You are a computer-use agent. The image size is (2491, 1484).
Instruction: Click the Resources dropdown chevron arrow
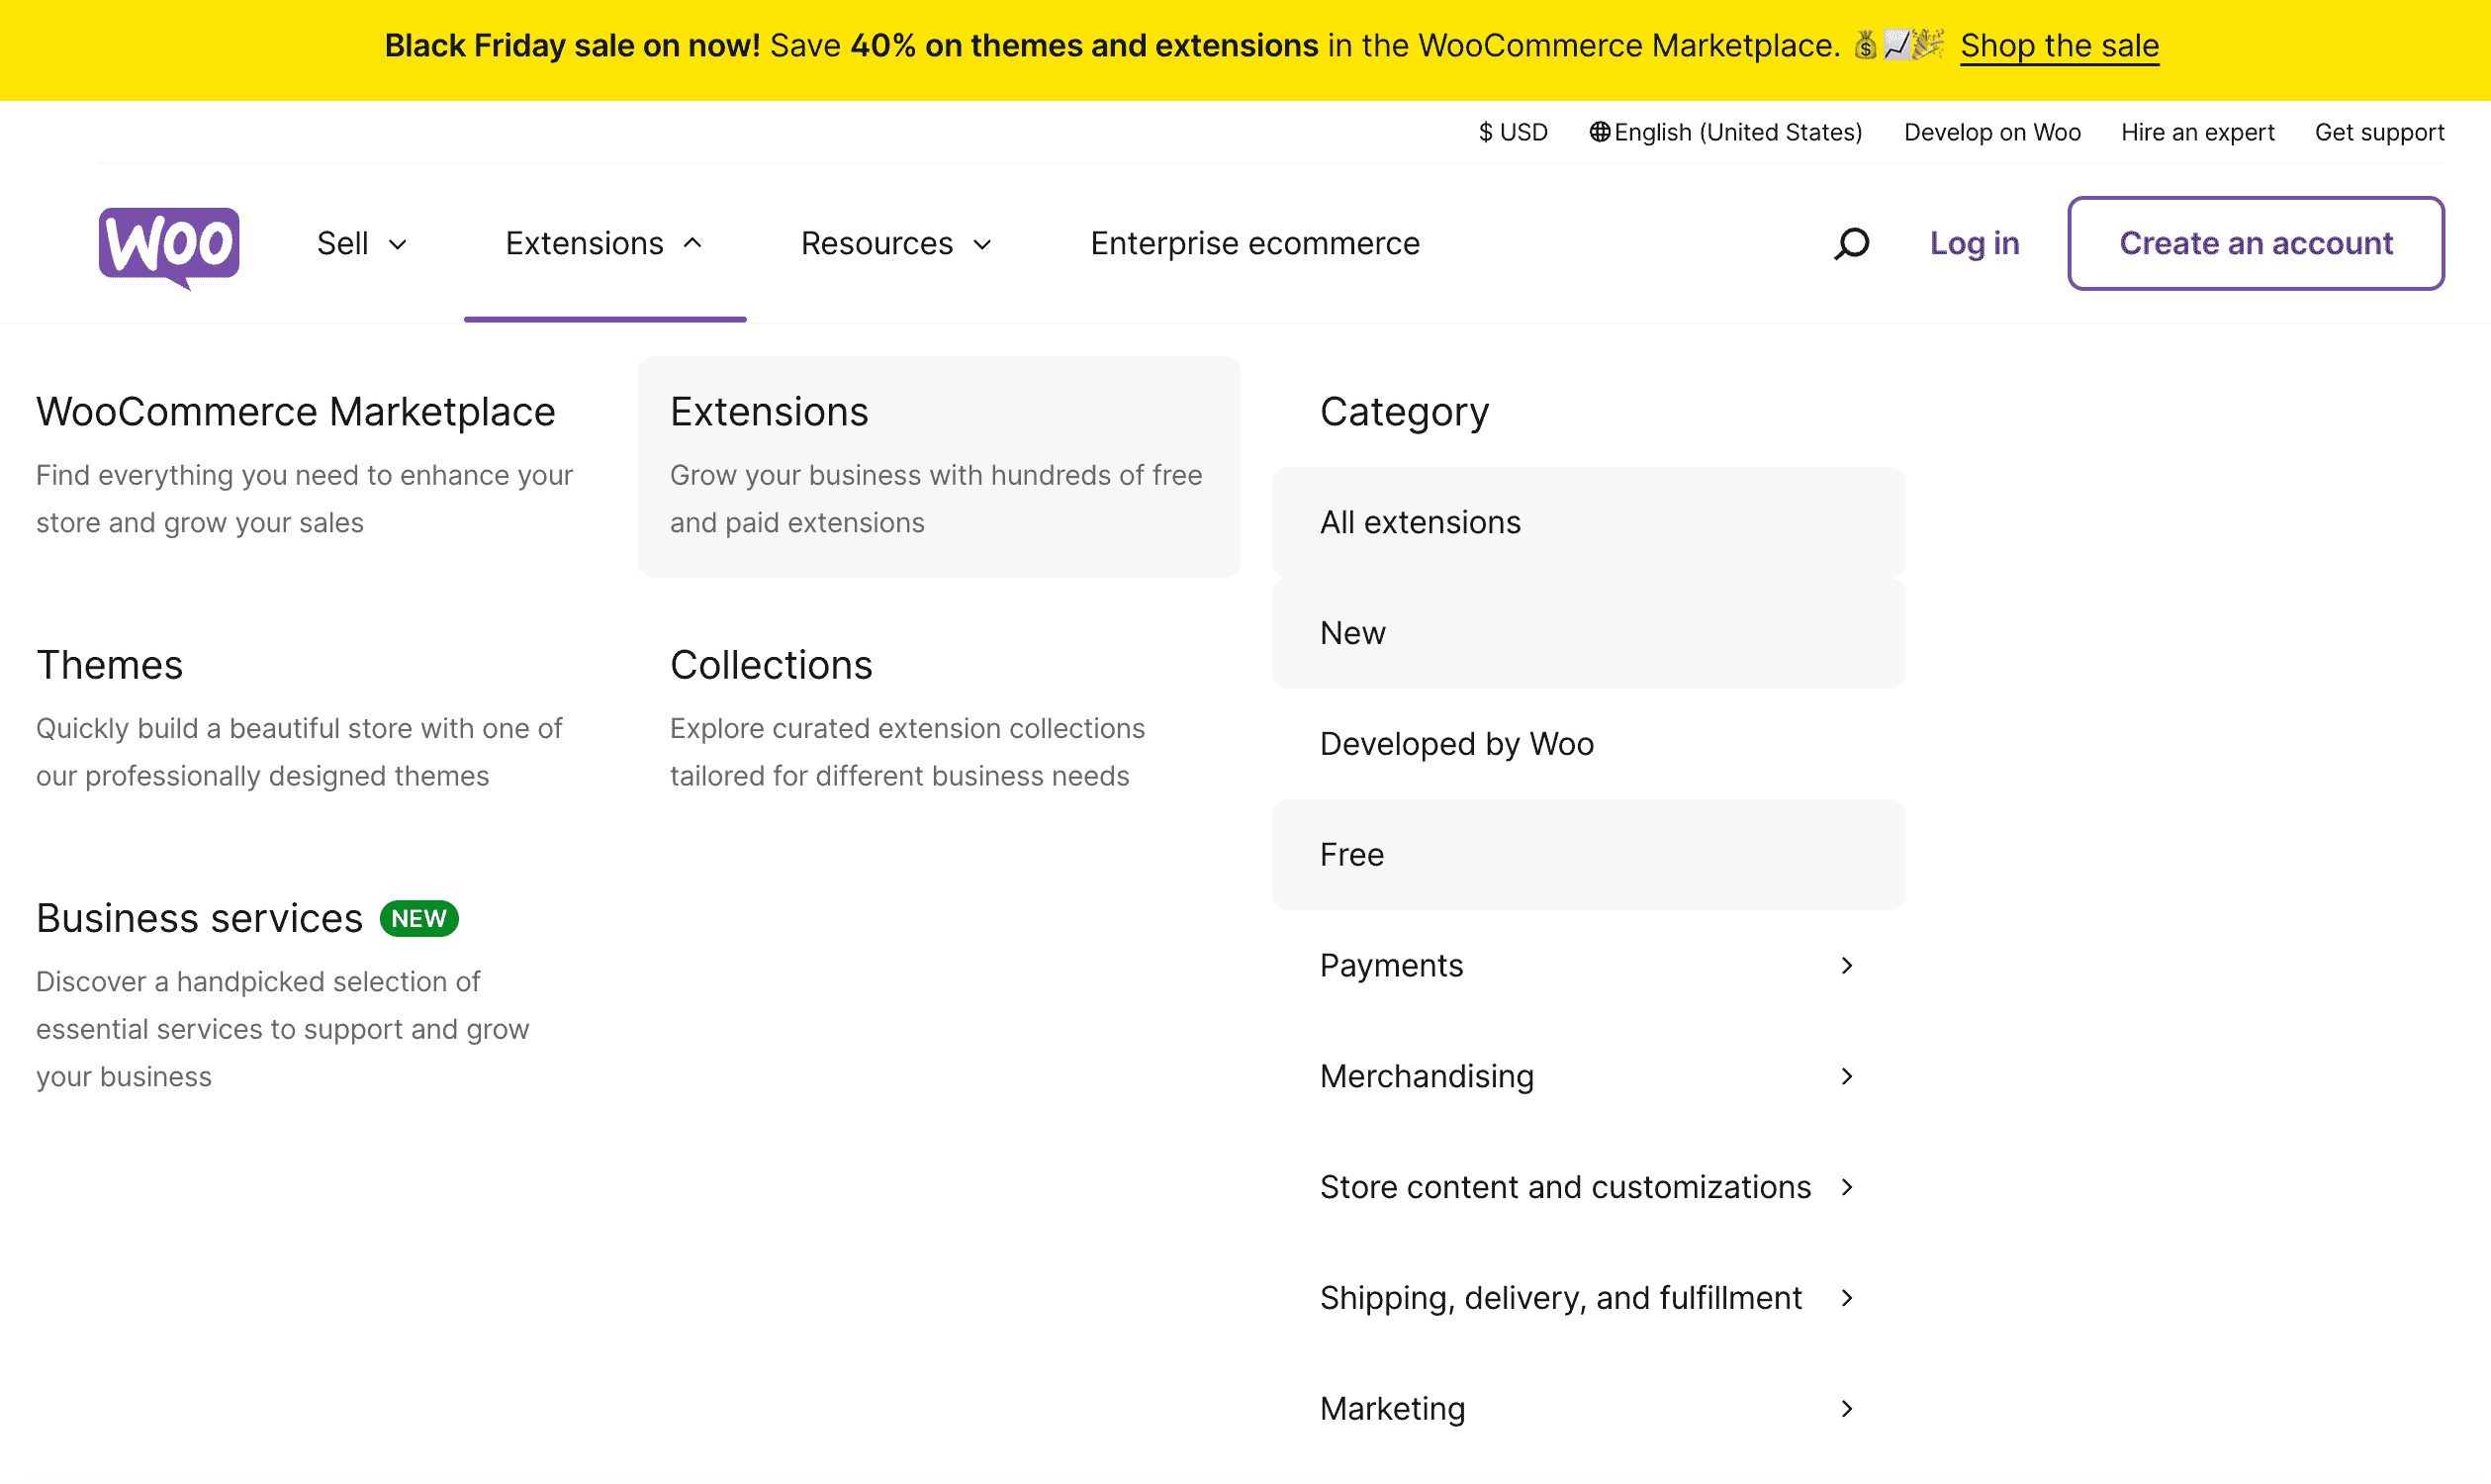click(982, 244)
